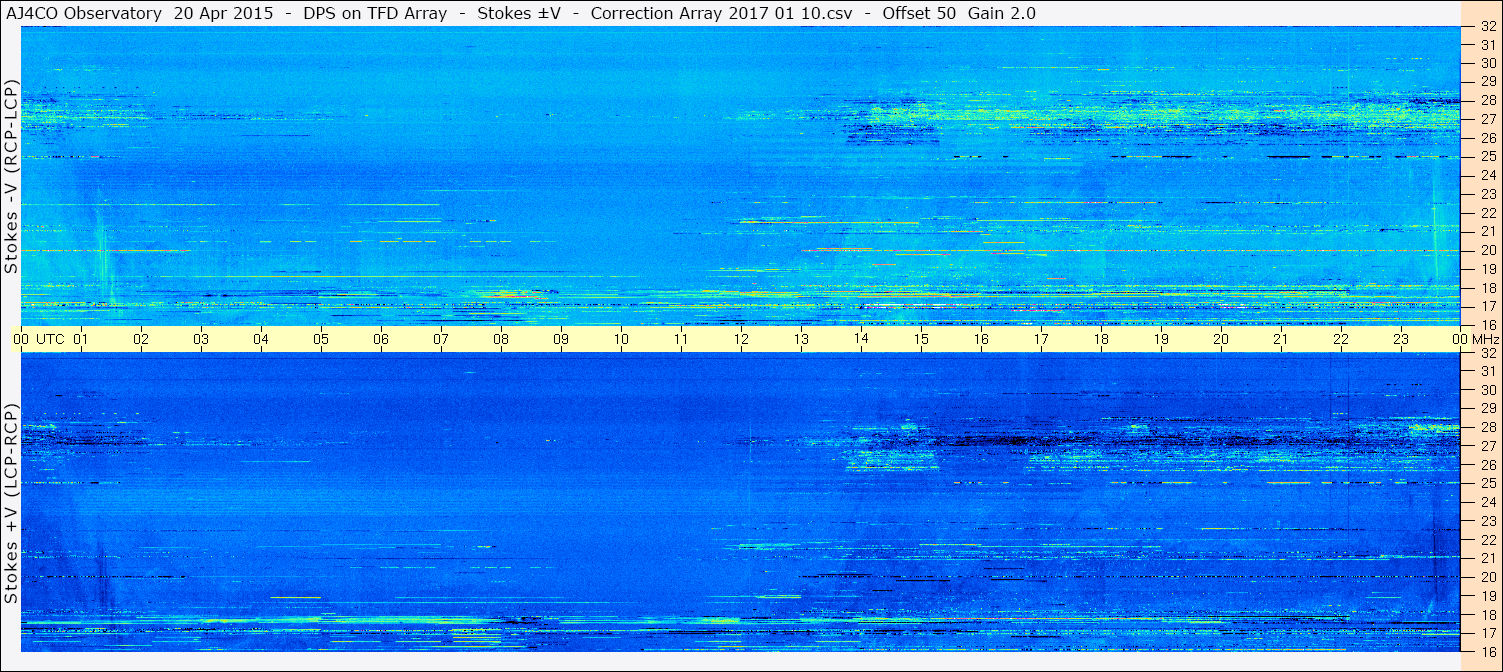
Task: Select the 05 hour marker on time axis
Action: click(321, 339)
